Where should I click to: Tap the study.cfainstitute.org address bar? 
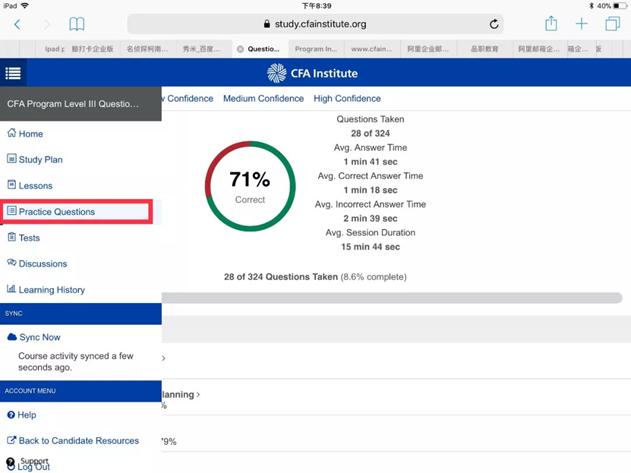click(315, 24)
